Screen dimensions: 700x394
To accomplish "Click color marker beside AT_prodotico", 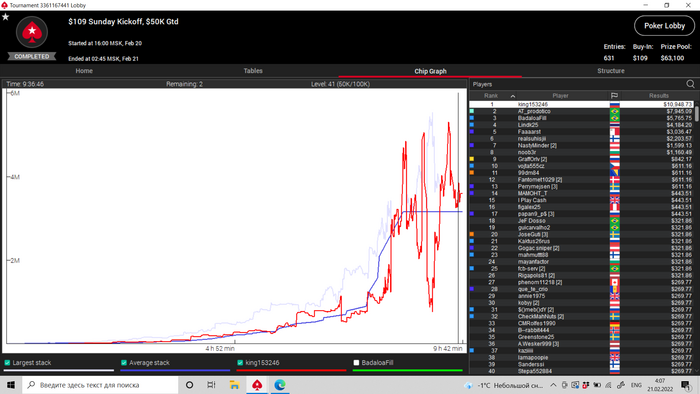I will point(472,111).
